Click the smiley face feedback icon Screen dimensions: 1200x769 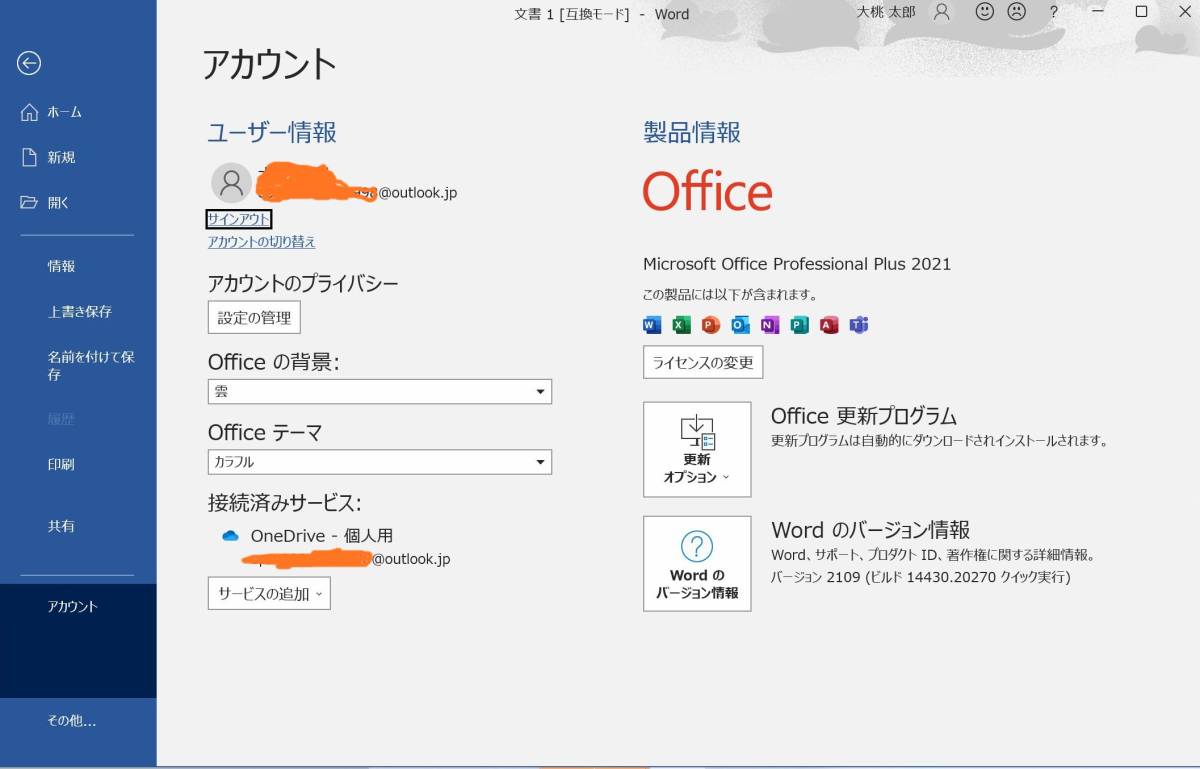tap(985, 13)
